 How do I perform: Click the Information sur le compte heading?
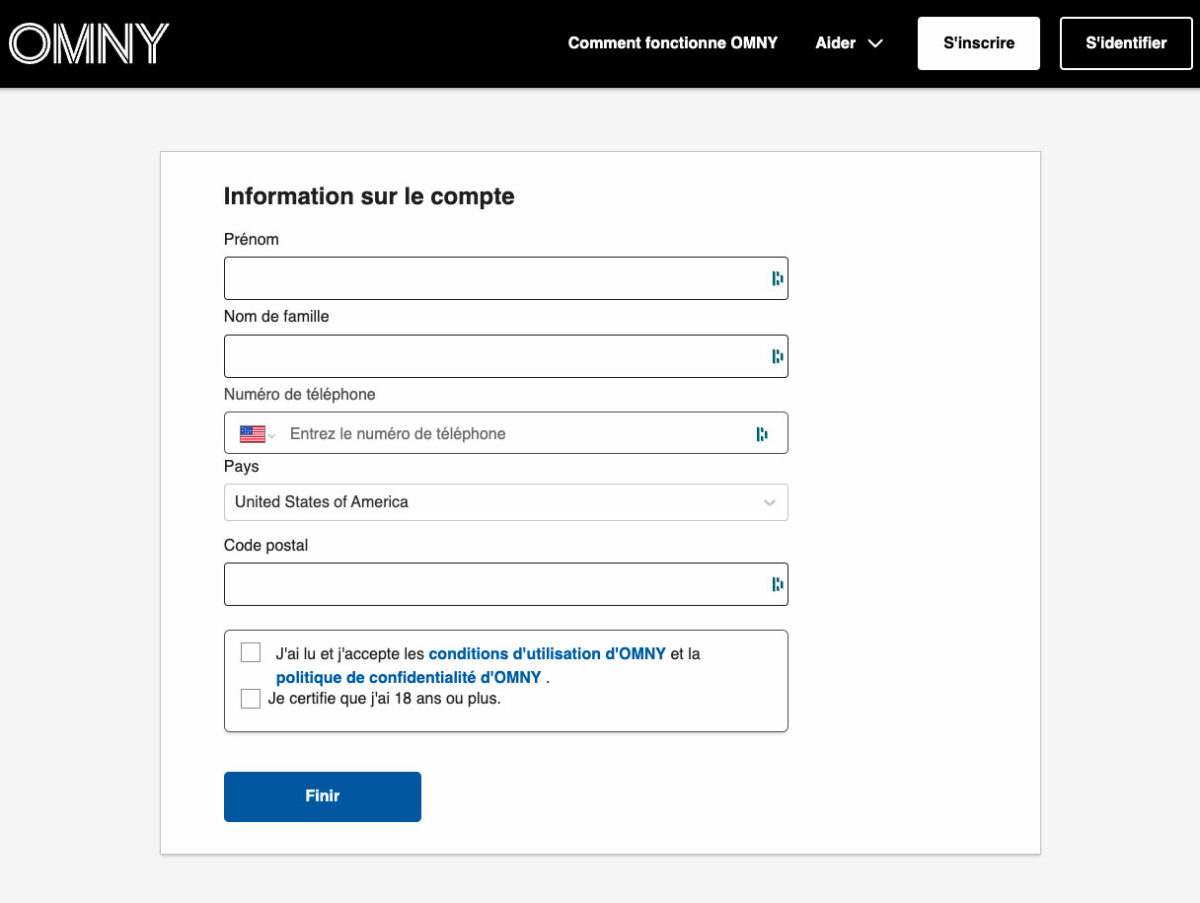(x=369, y=196)
